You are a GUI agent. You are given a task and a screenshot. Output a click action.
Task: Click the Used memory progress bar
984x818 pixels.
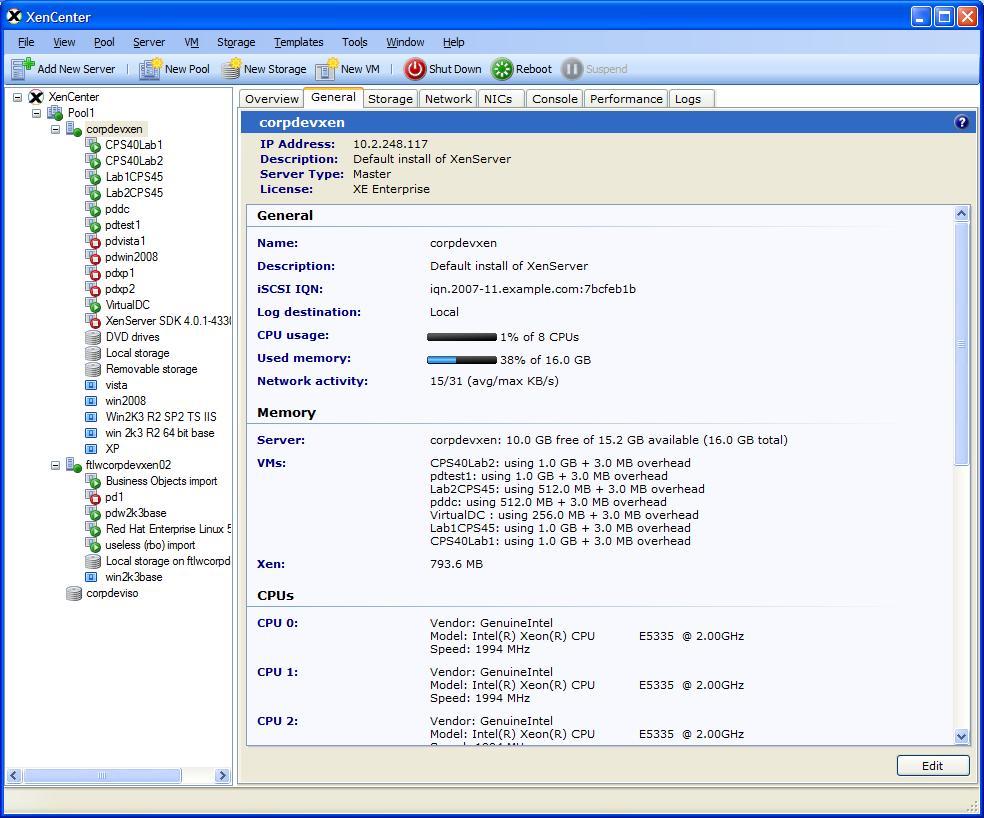tap(461, 359)
